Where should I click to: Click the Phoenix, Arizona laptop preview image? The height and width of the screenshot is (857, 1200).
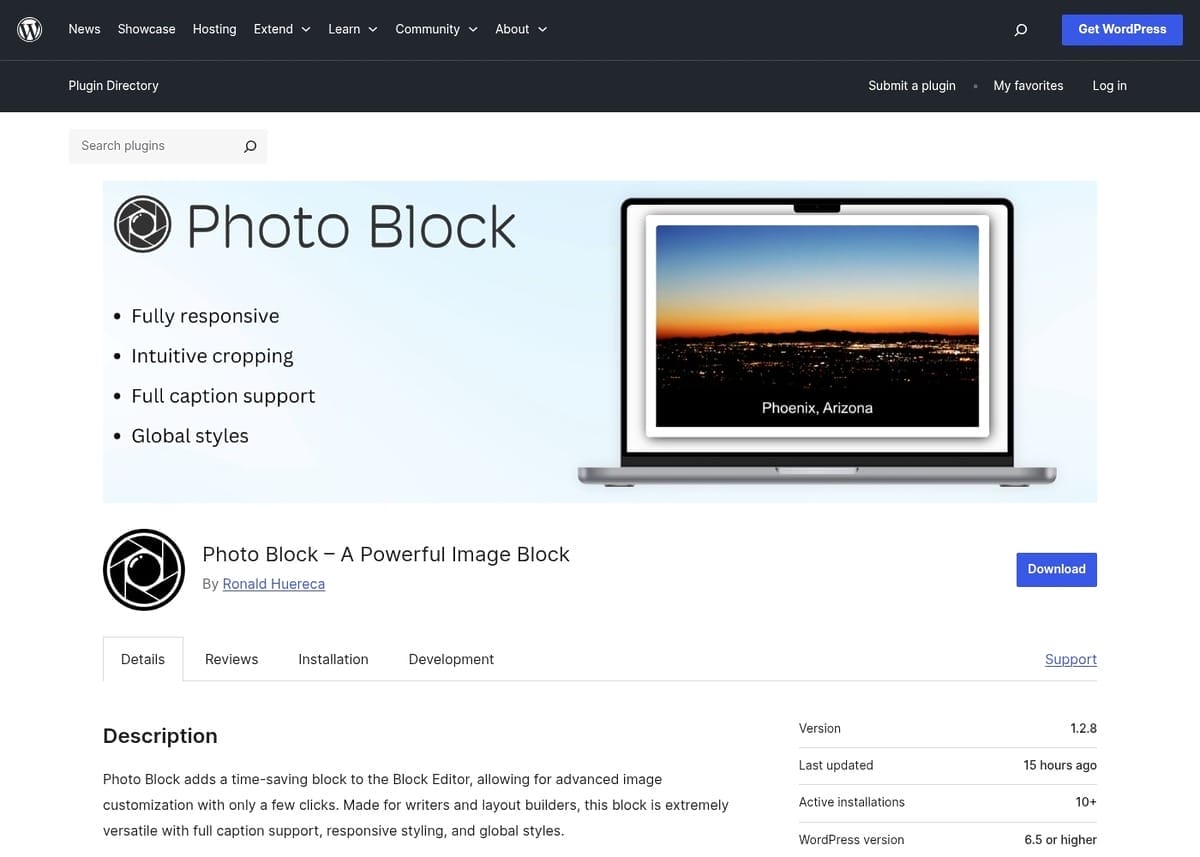(817, 325)
